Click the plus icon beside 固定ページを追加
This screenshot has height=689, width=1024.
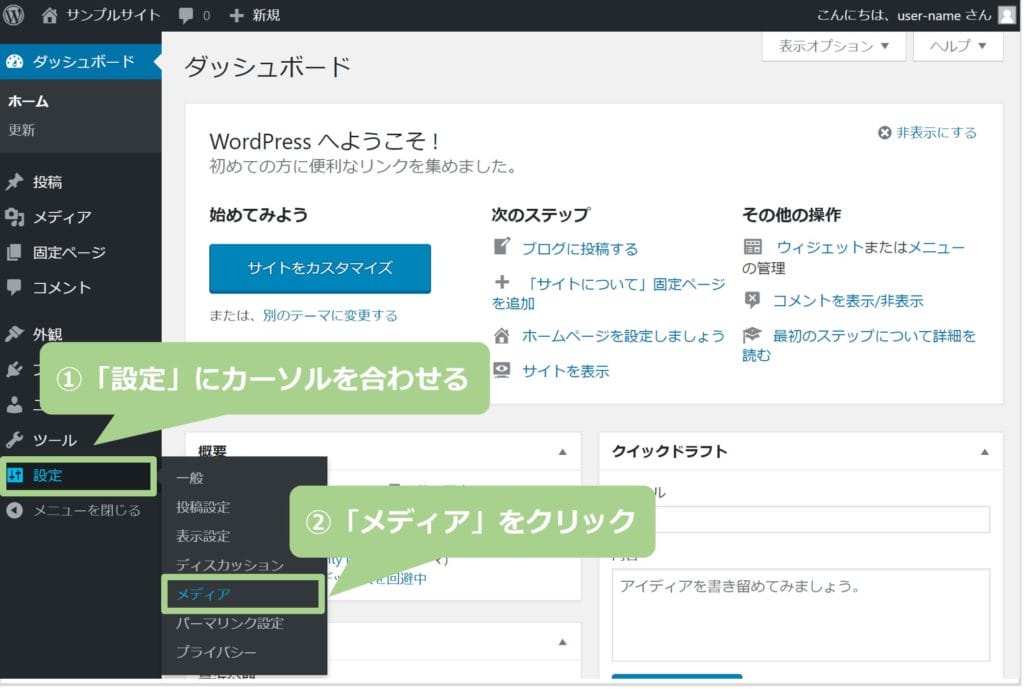[502, 282]
